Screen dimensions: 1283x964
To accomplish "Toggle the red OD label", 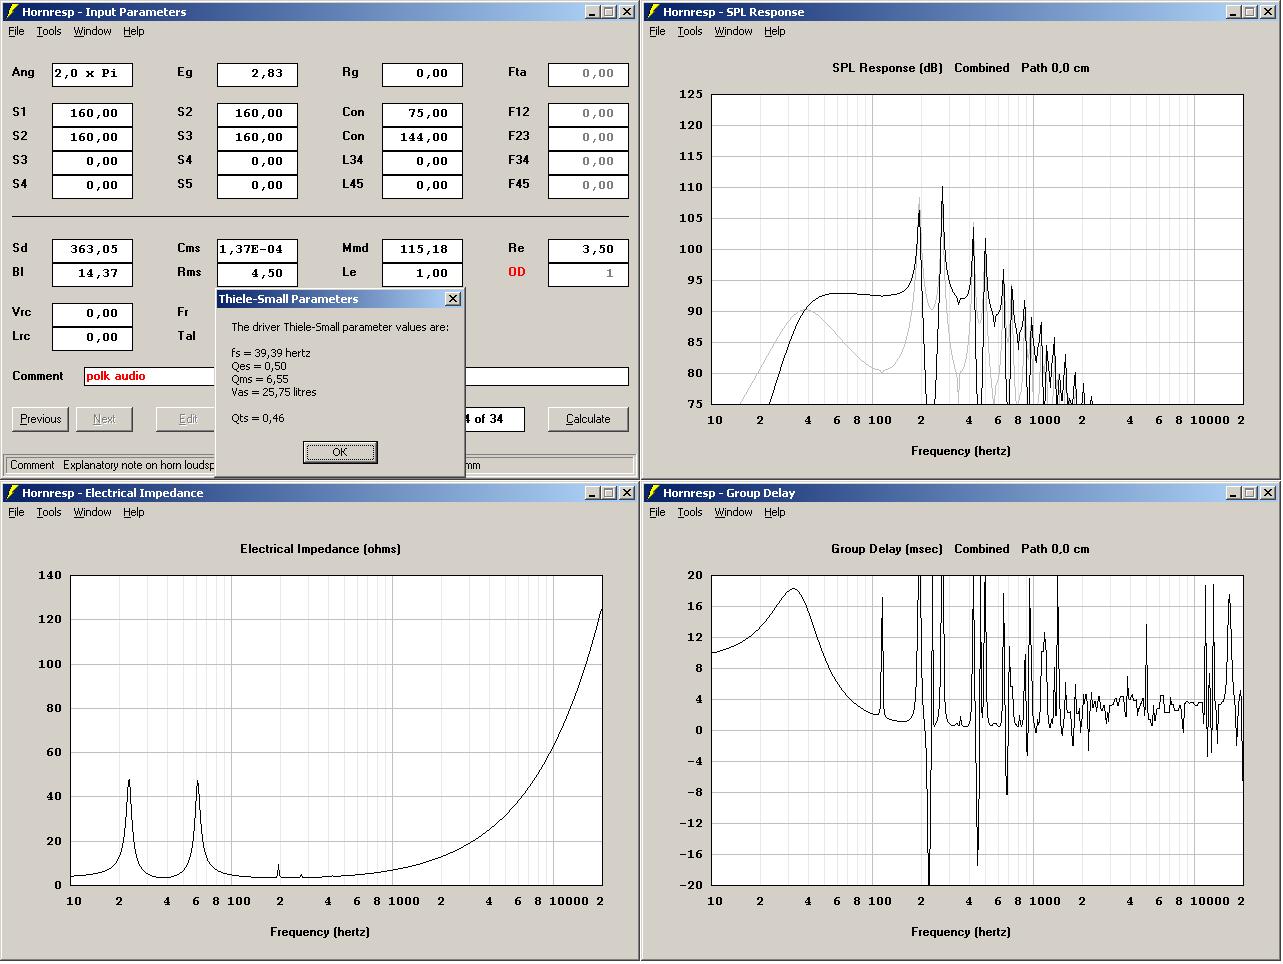I will click(516, 272).
